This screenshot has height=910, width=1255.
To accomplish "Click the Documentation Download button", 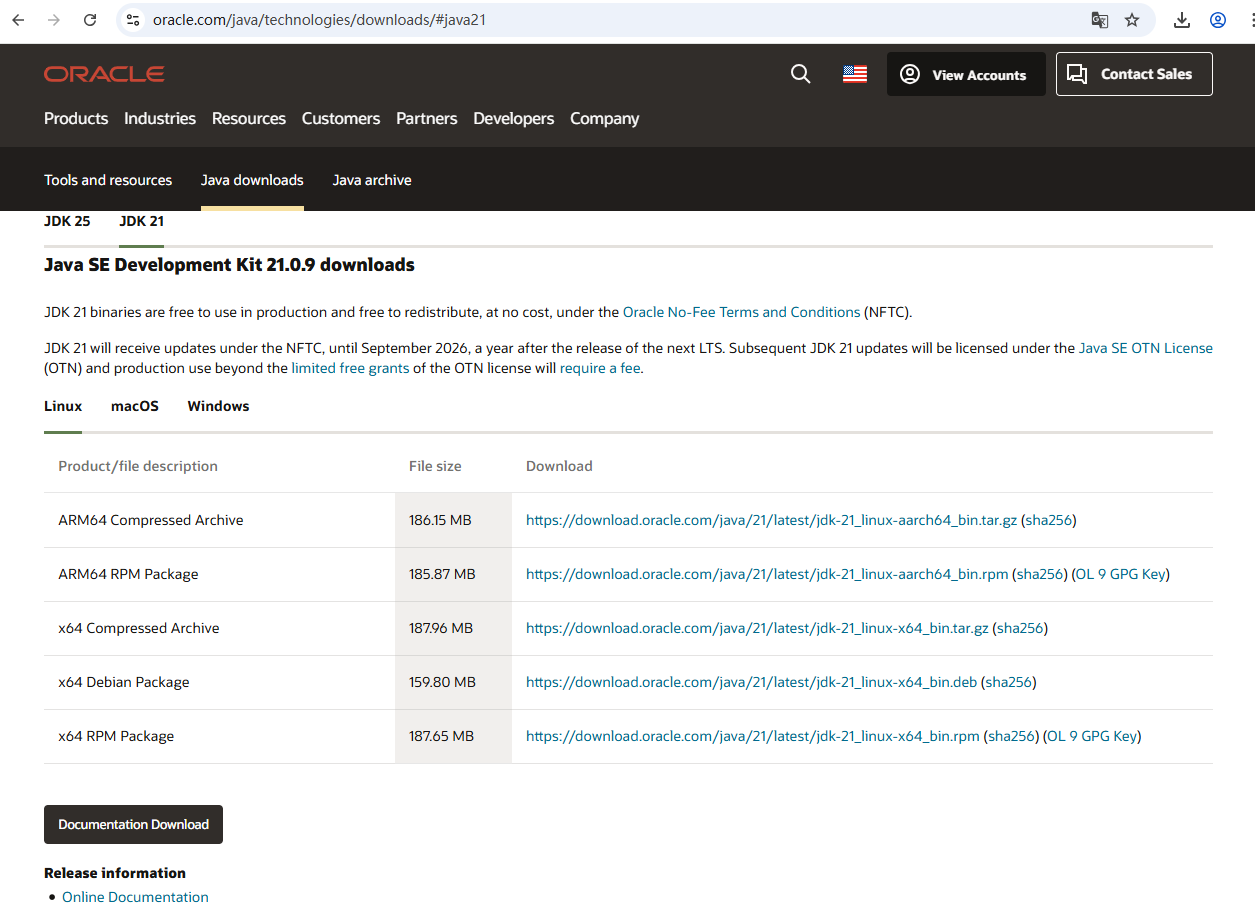I will (133, 824).
